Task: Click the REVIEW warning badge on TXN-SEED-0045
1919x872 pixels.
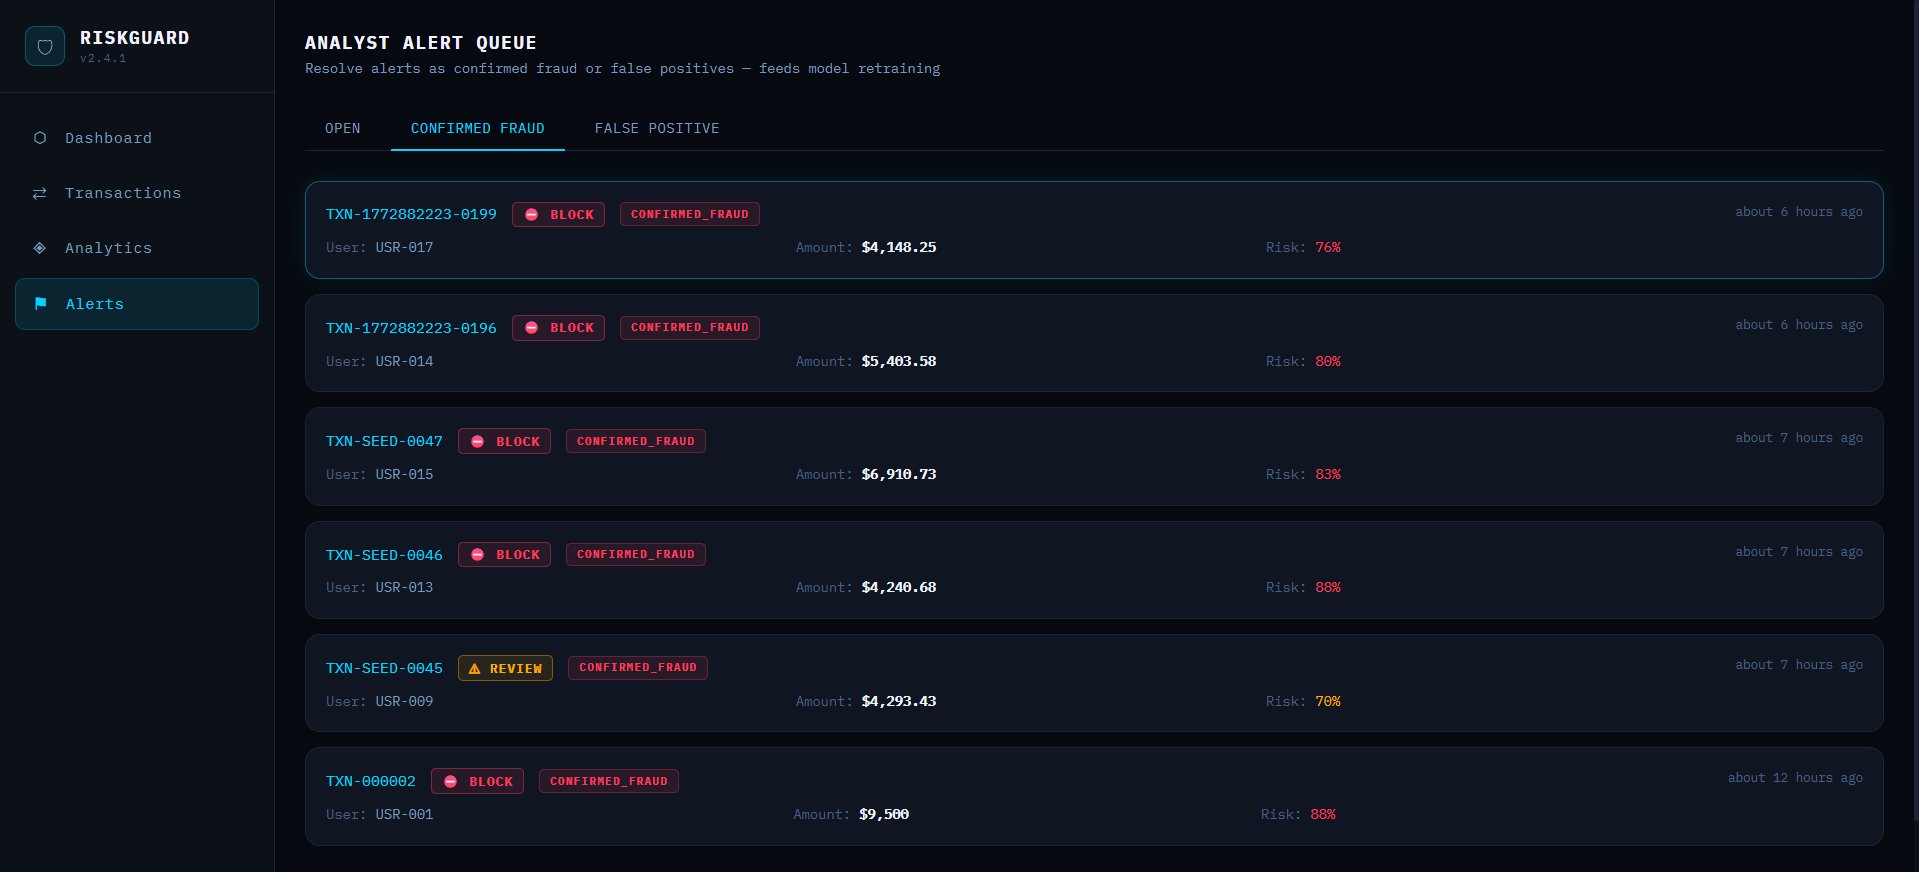Action: [505, 668]
